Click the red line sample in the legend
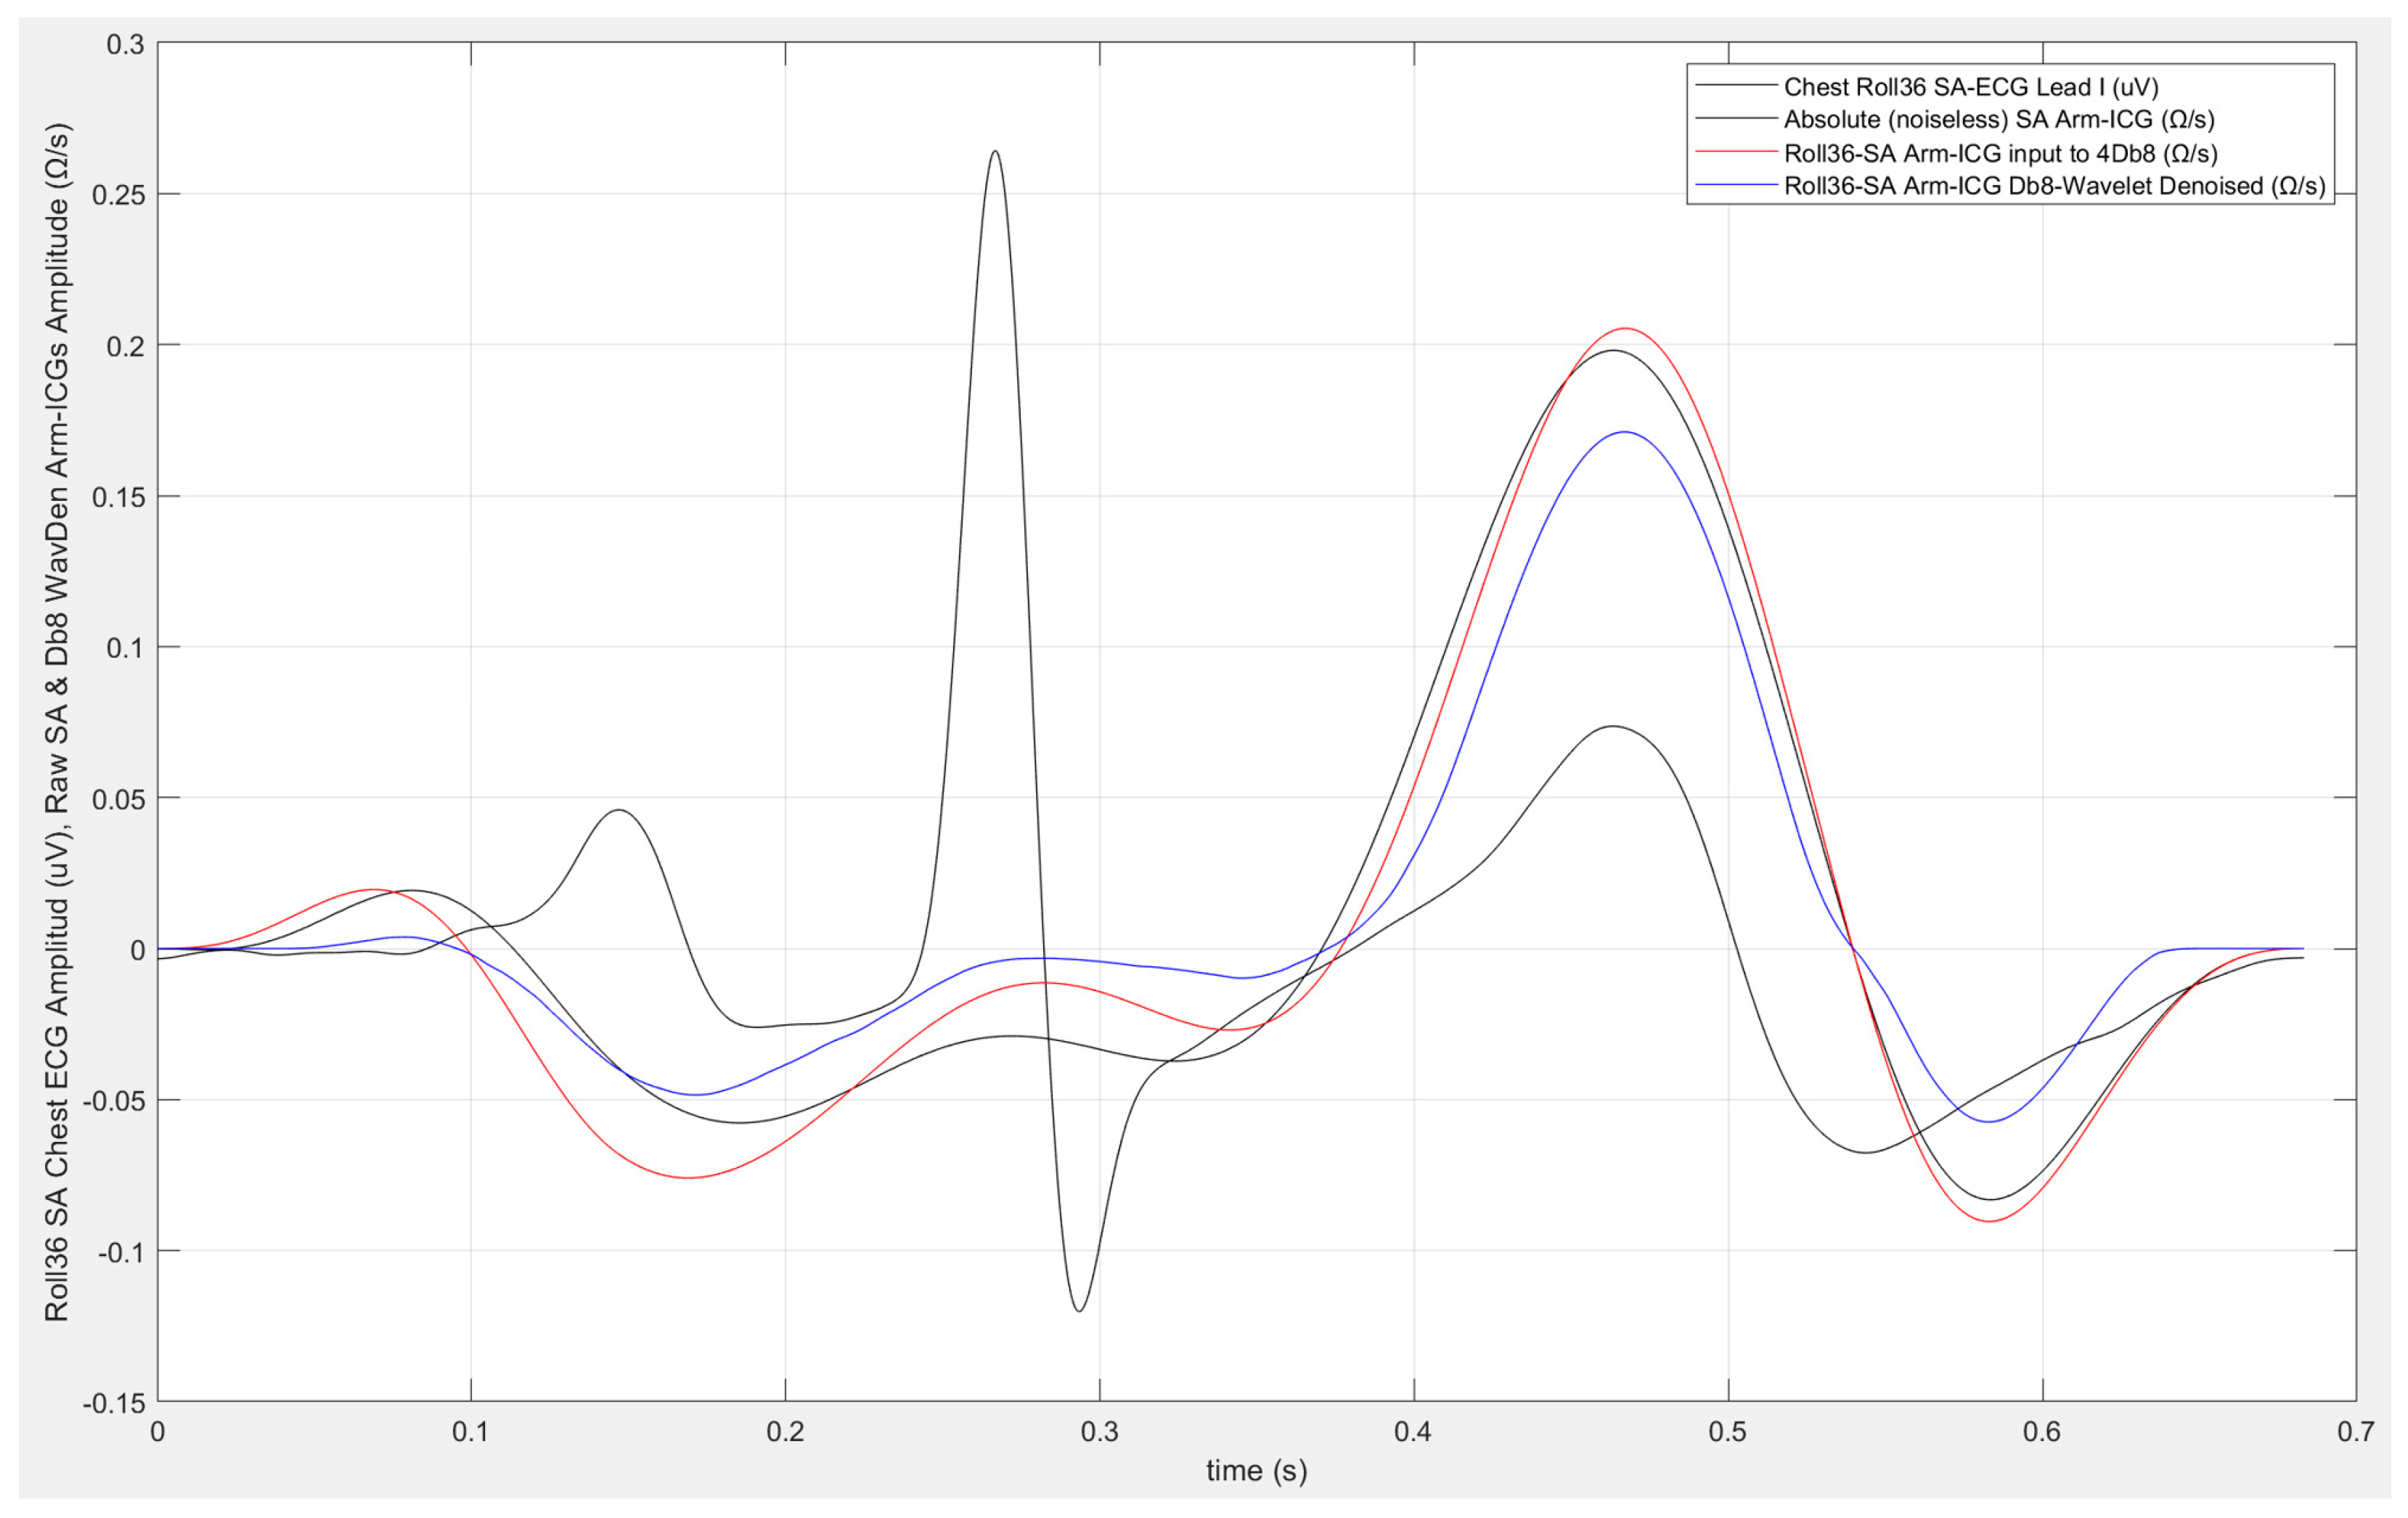The width and height of the screenshot is (2408, 1518). (1737, 152)
